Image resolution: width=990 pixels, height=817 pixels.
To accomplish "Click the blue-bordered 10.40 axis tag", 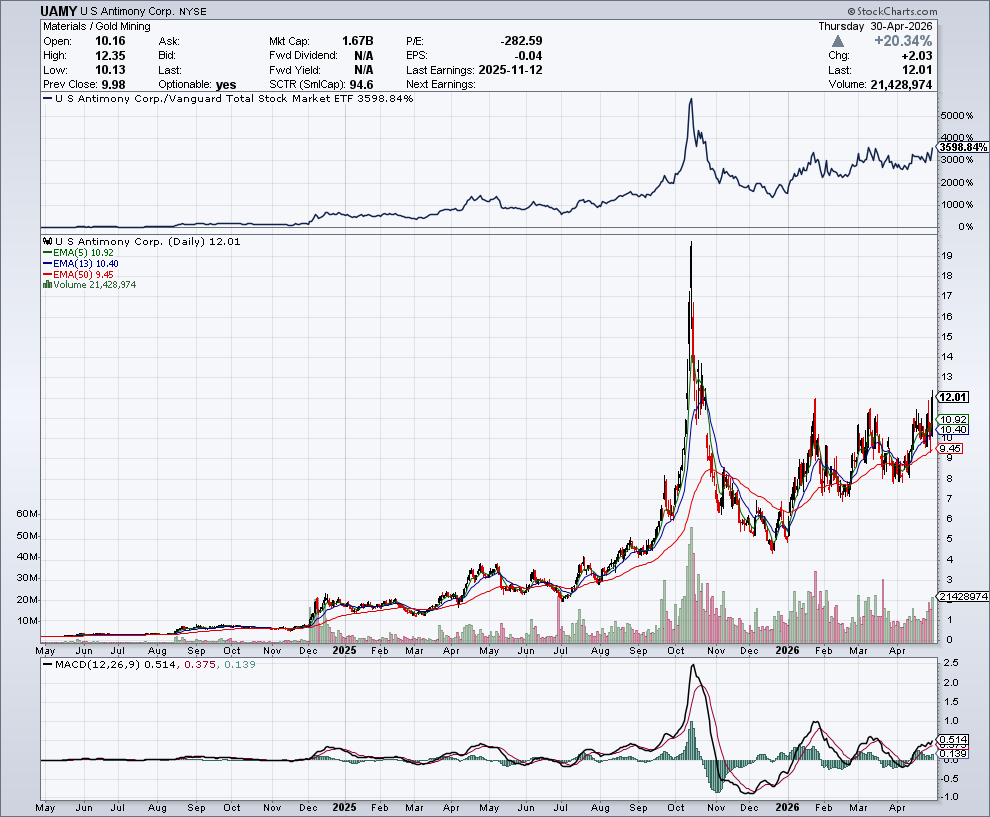I will [x=953, y=429].
